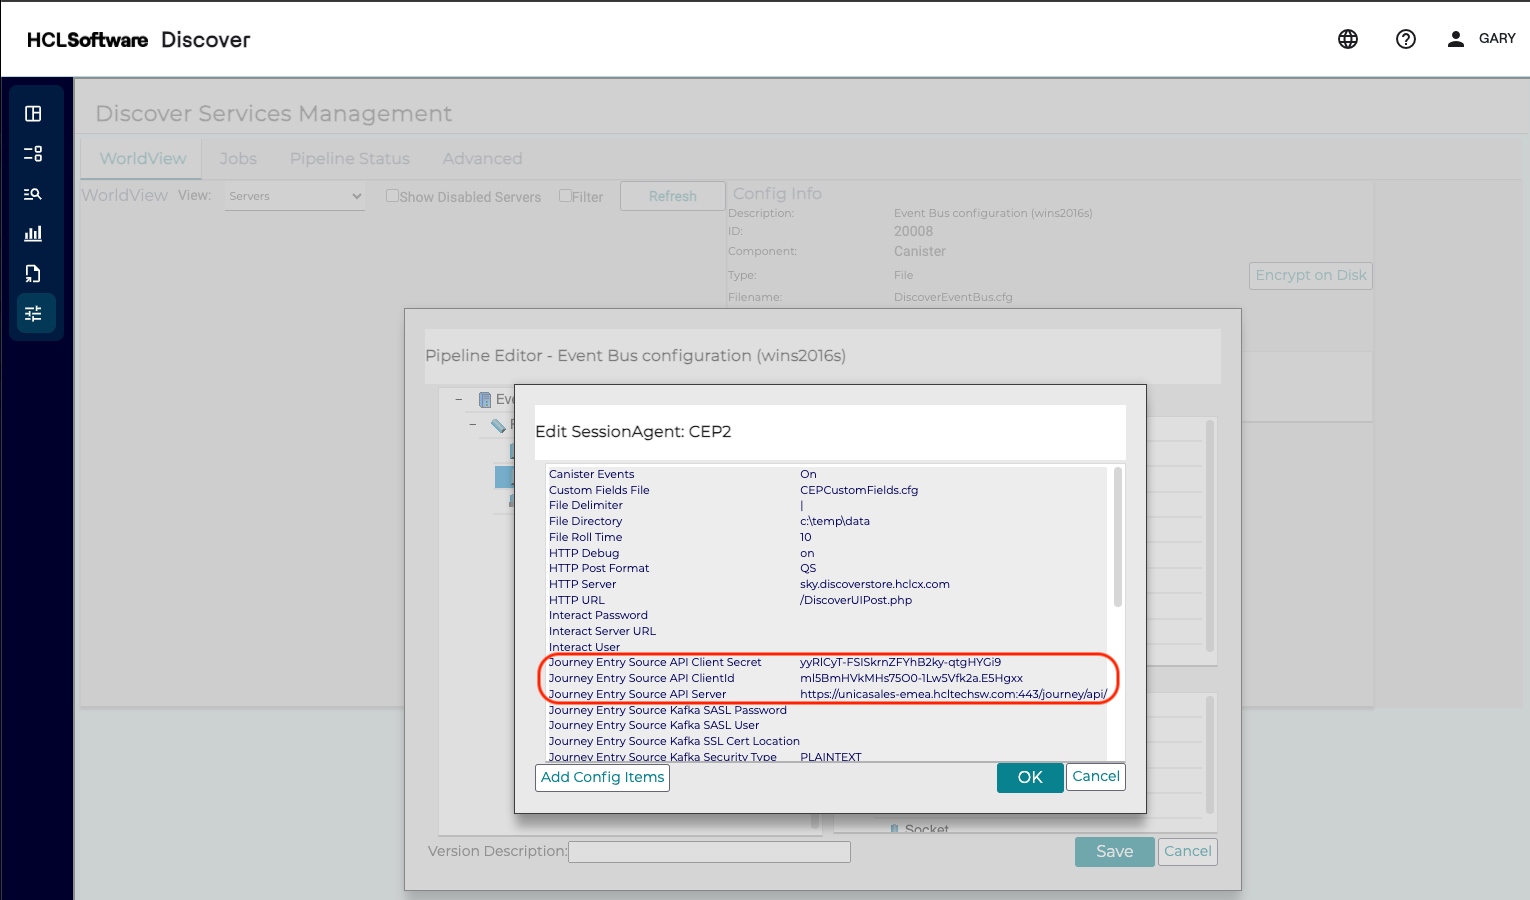
Task: Select the HTTP URL label
Action: click(577, 600)
